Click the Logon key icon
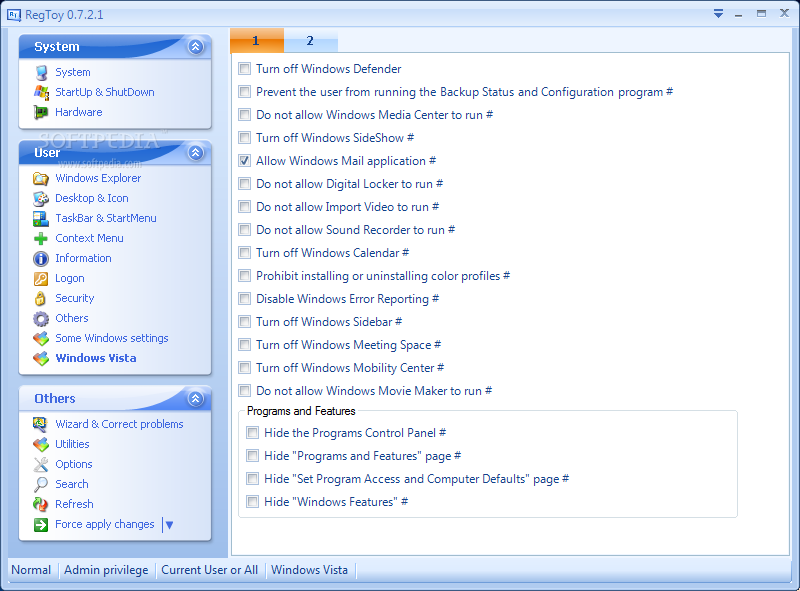This screenshot has height=591, width=800. click(x=41, y=279)
